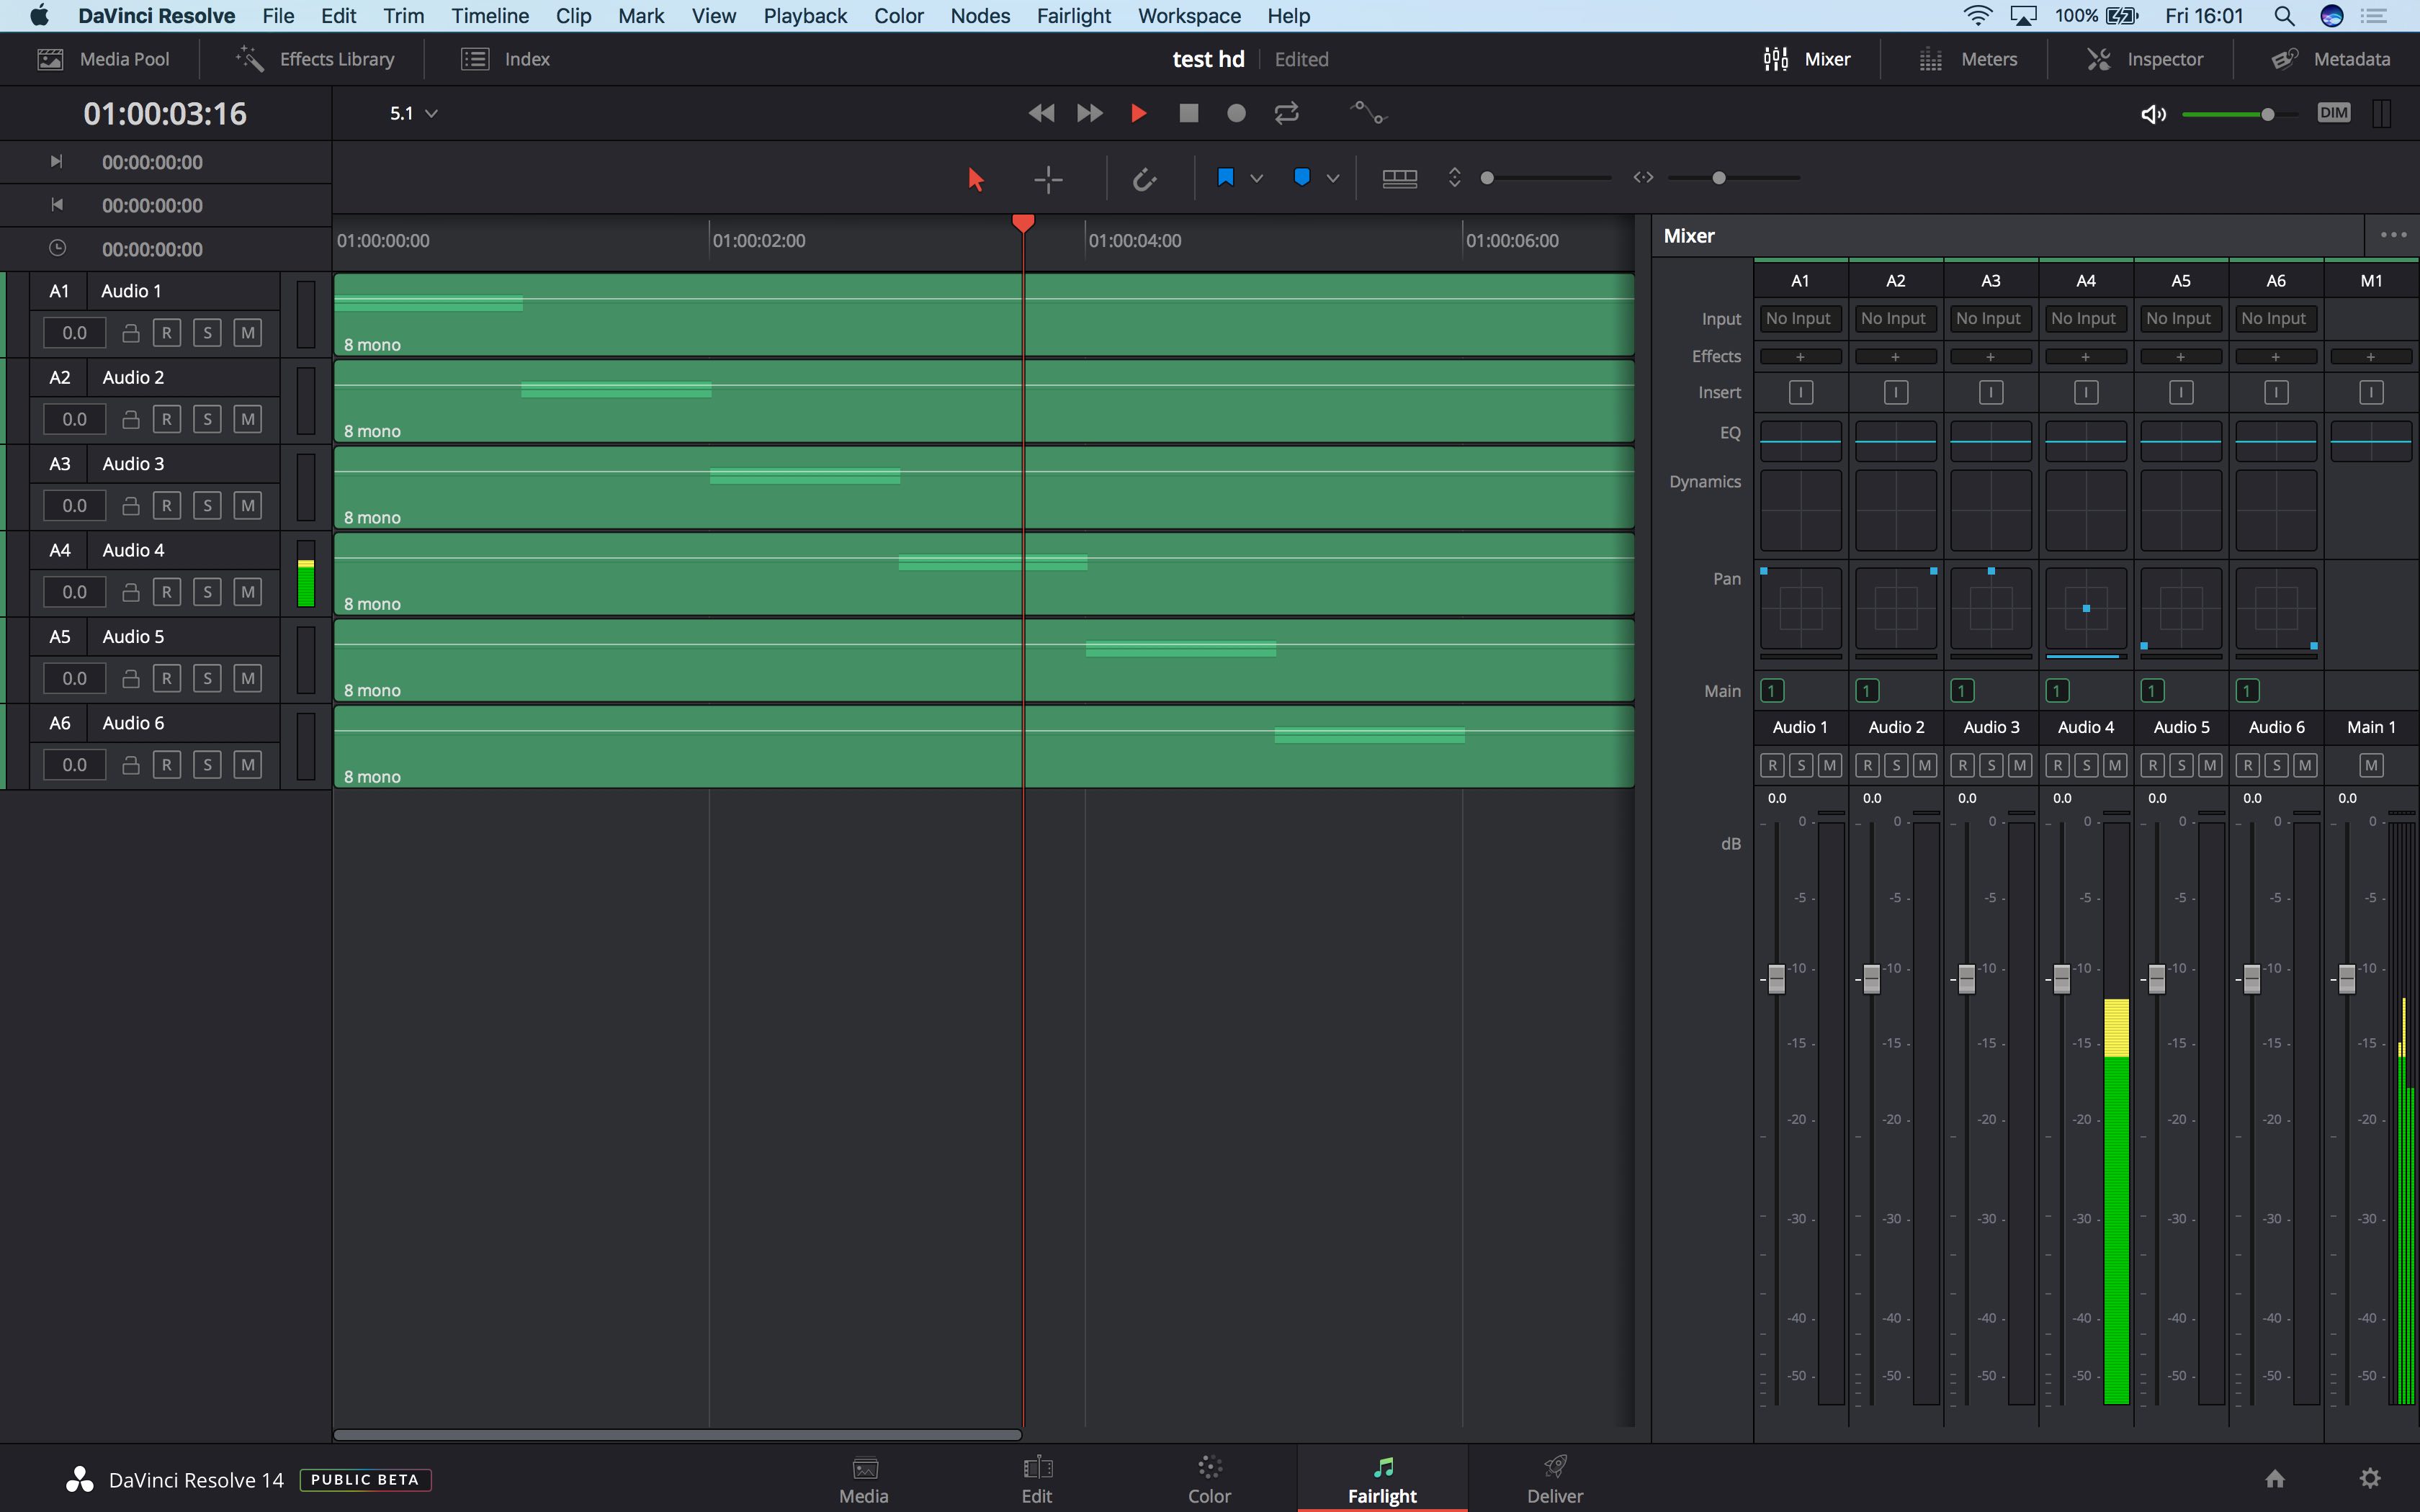Viewport: 2420px width, 1512px height.
Task: Toggle the DIM button
Action: 2333,112
